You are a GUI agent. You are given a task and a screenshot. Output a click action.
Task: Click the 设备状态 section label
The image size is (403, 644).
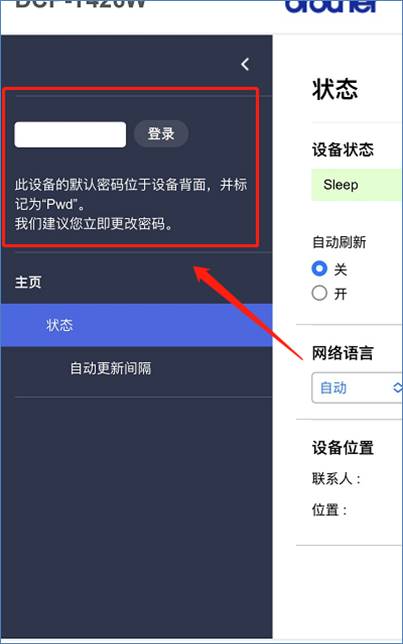point(343,150)
